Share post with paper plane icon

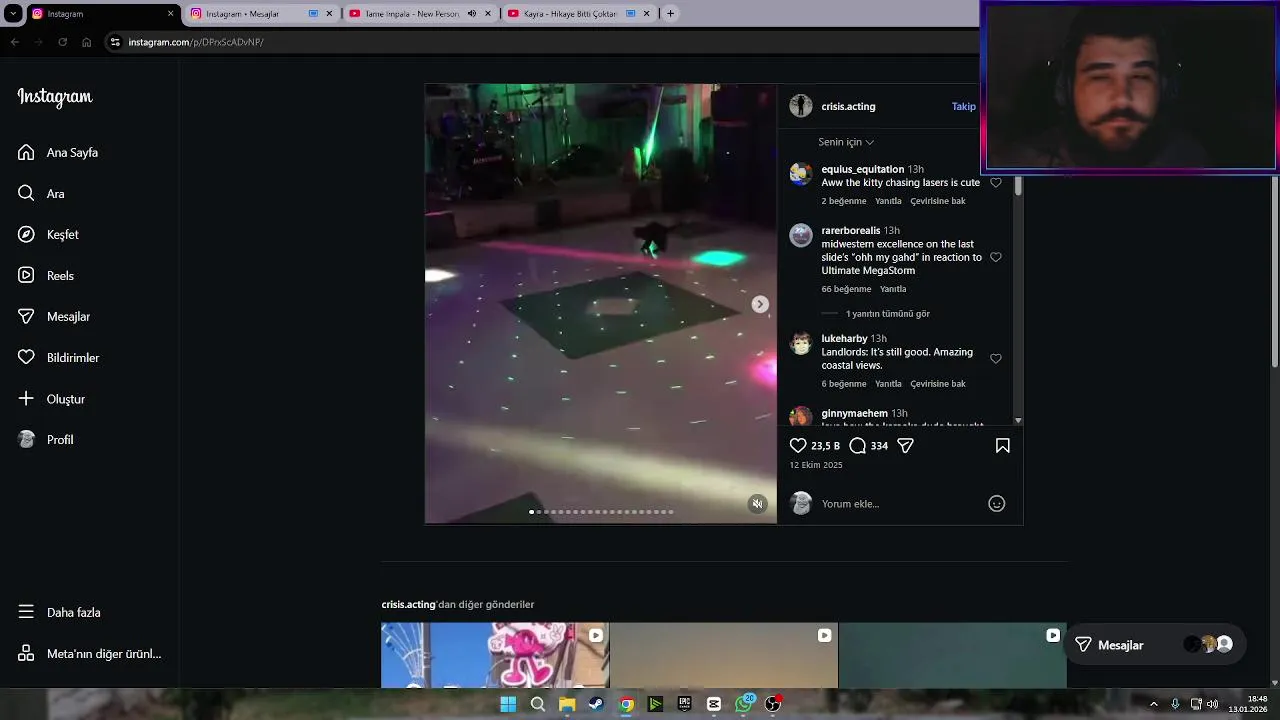[905, 445]
